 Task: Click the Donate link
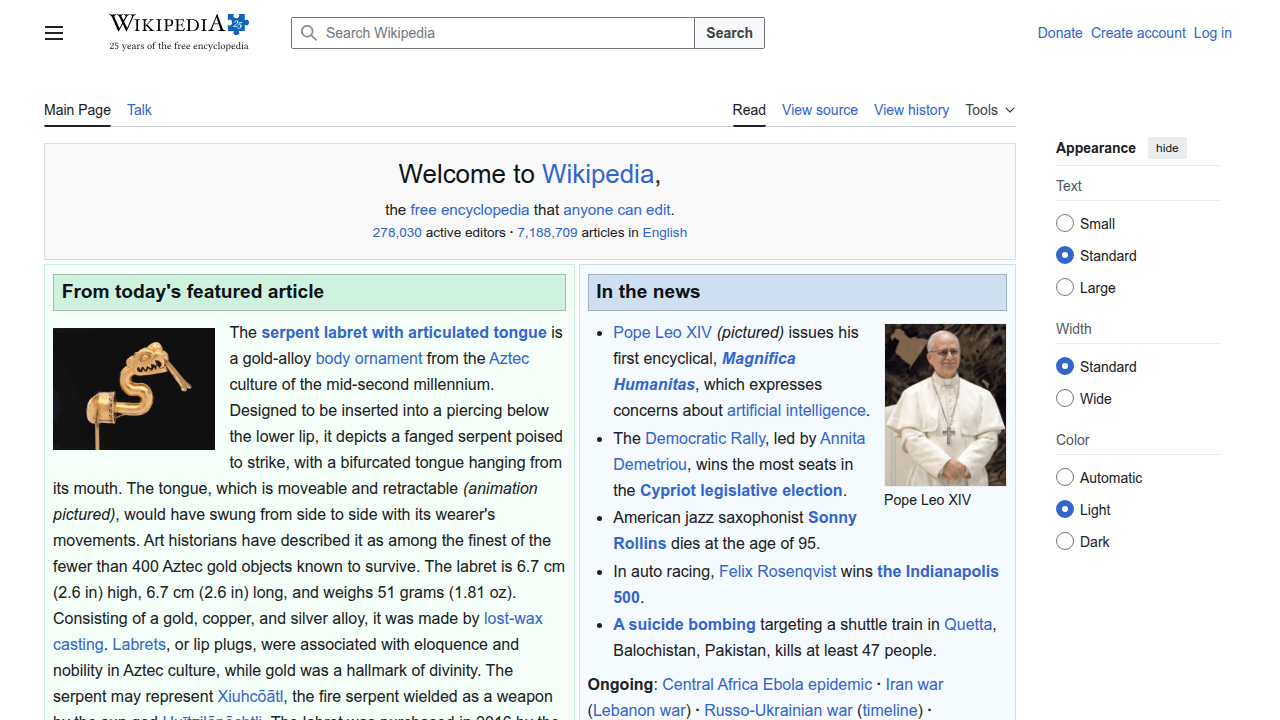coord(1060,33)
